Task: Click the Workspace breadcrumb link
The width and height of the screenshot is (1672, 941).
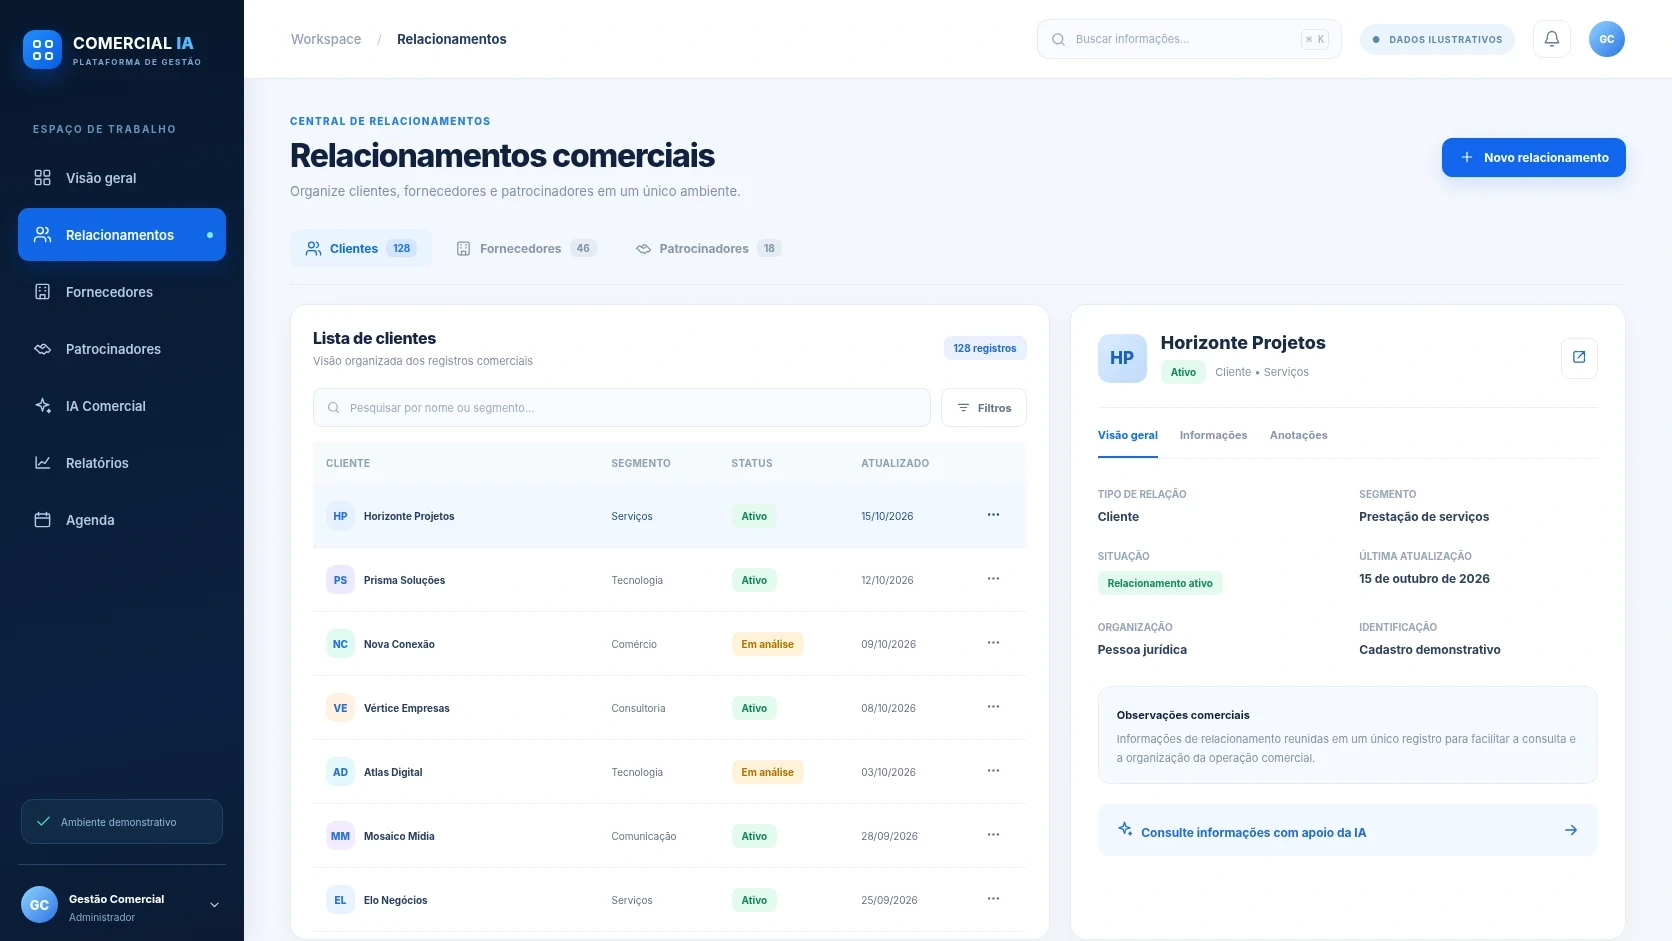Action: click(x=326, y=39)
